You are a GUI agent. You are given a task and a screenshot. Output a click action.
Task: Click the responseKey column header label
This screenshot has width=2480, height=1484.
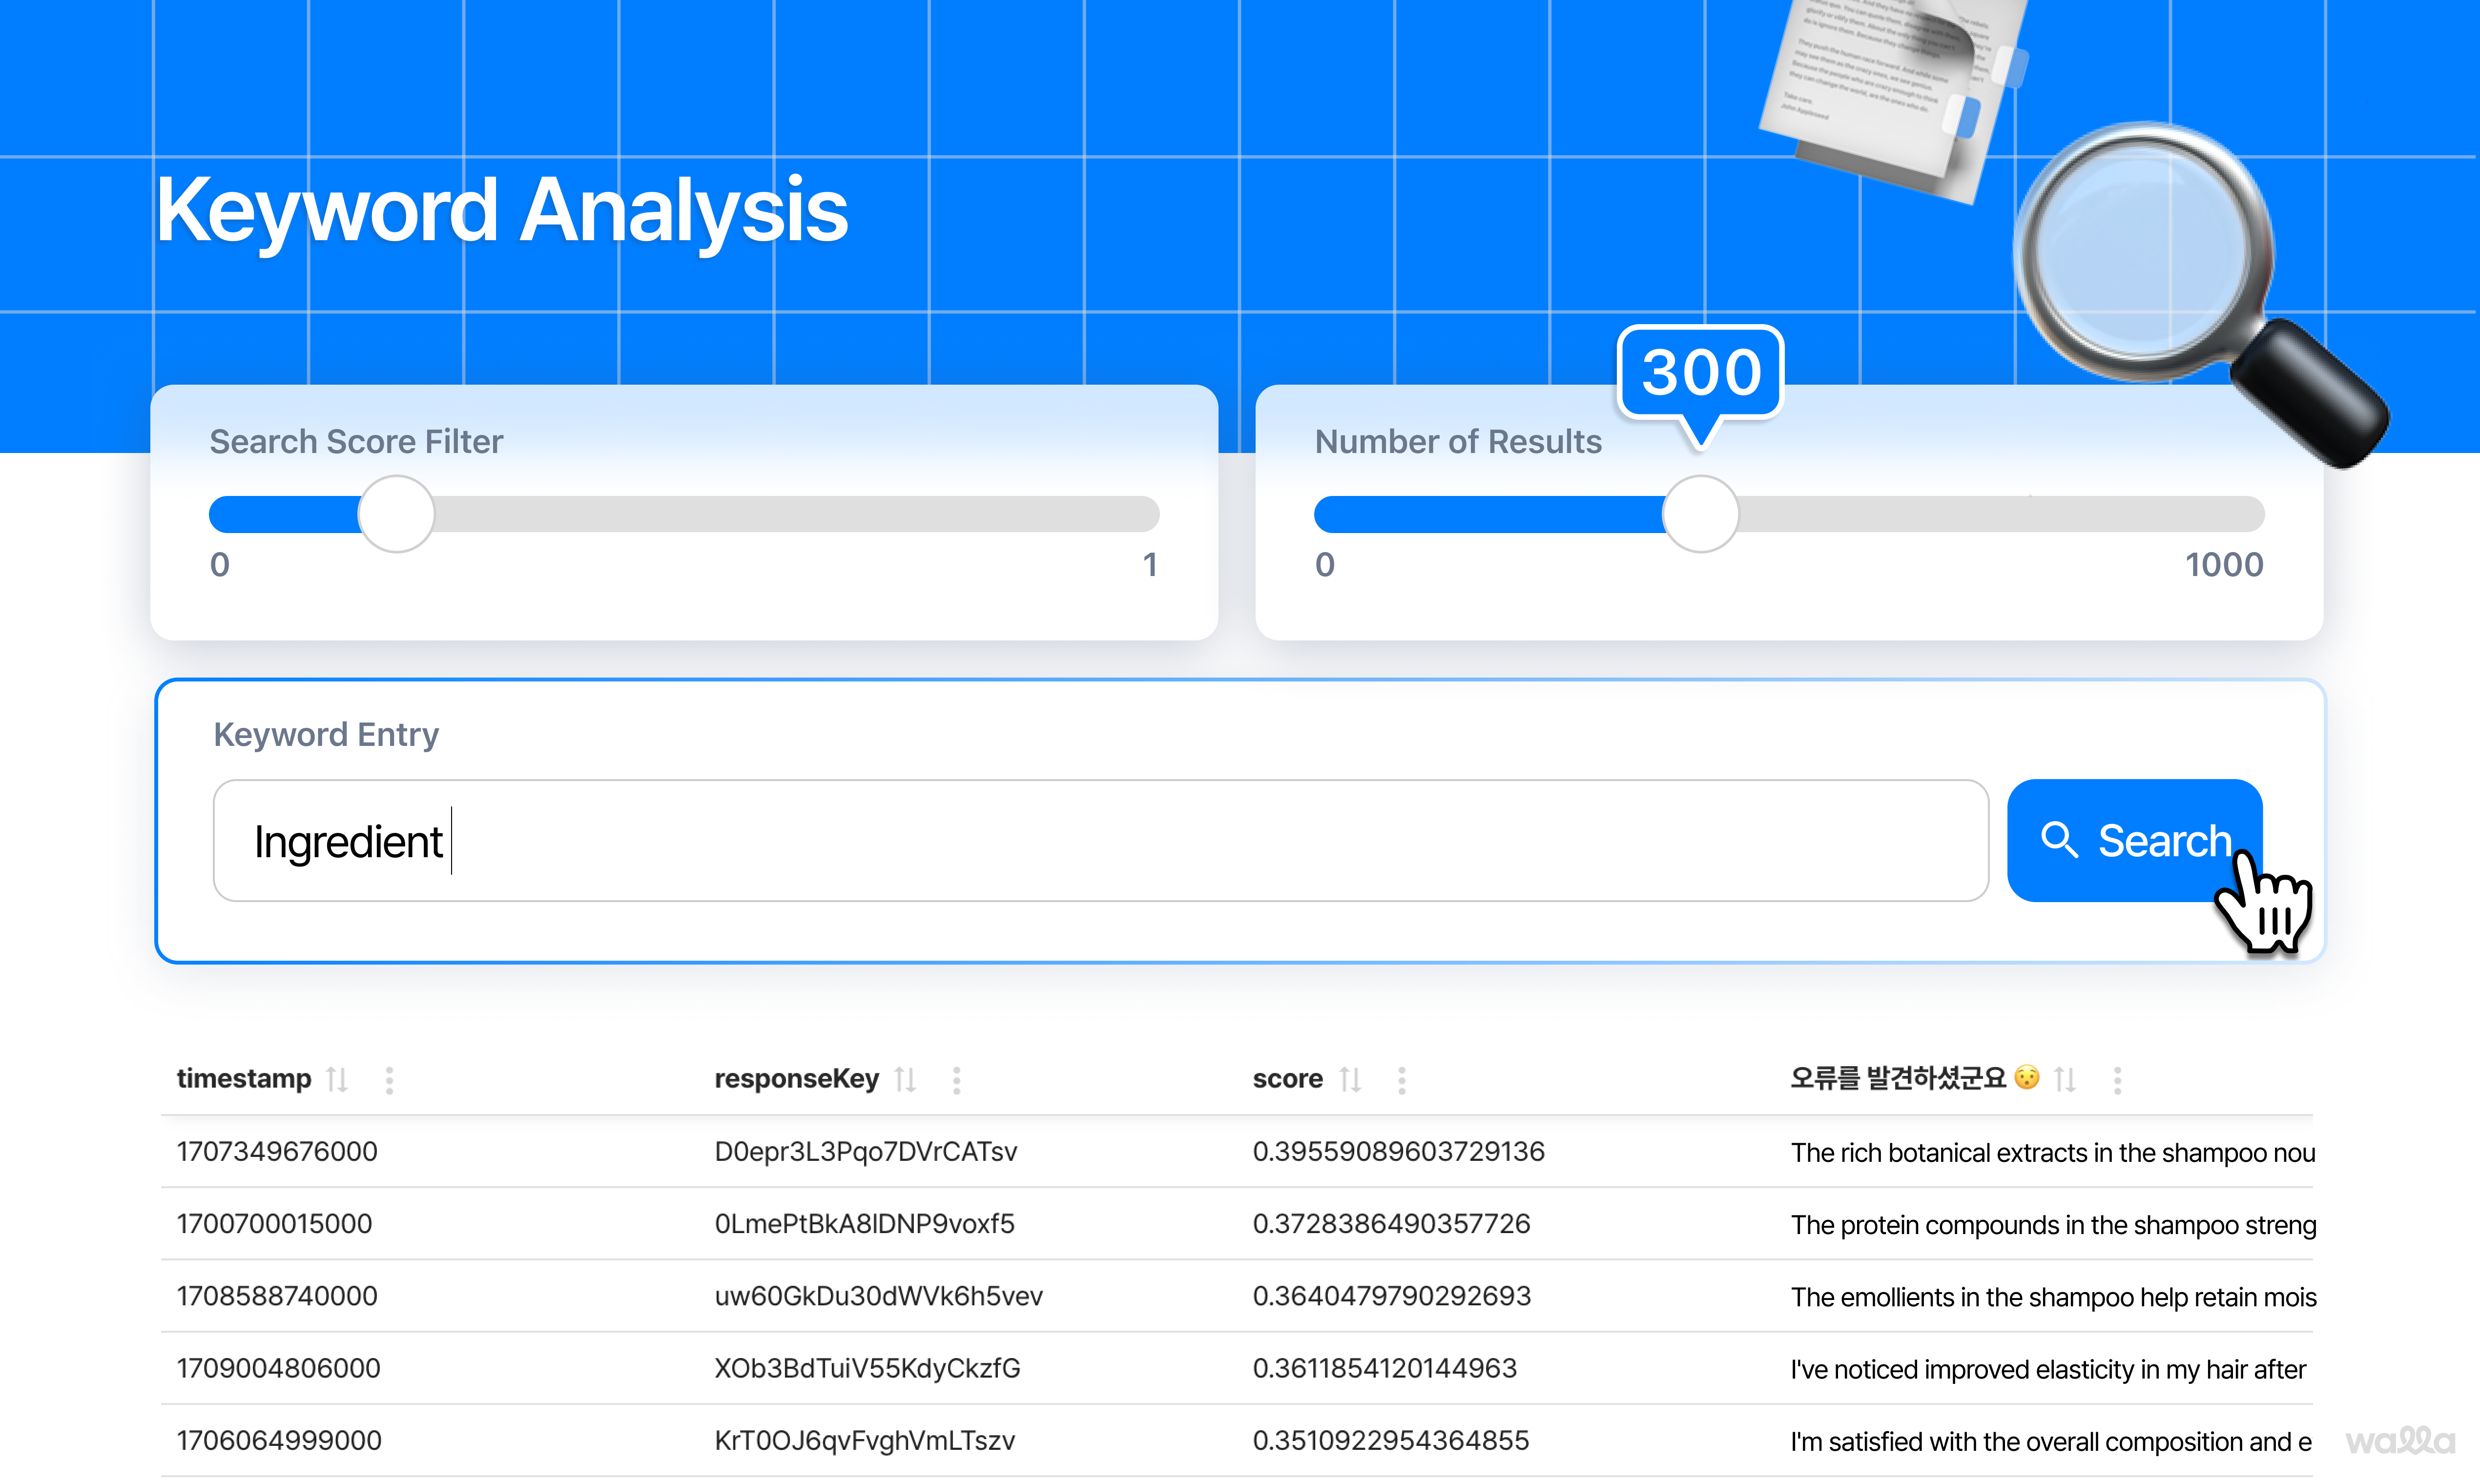coord(796,1078)
